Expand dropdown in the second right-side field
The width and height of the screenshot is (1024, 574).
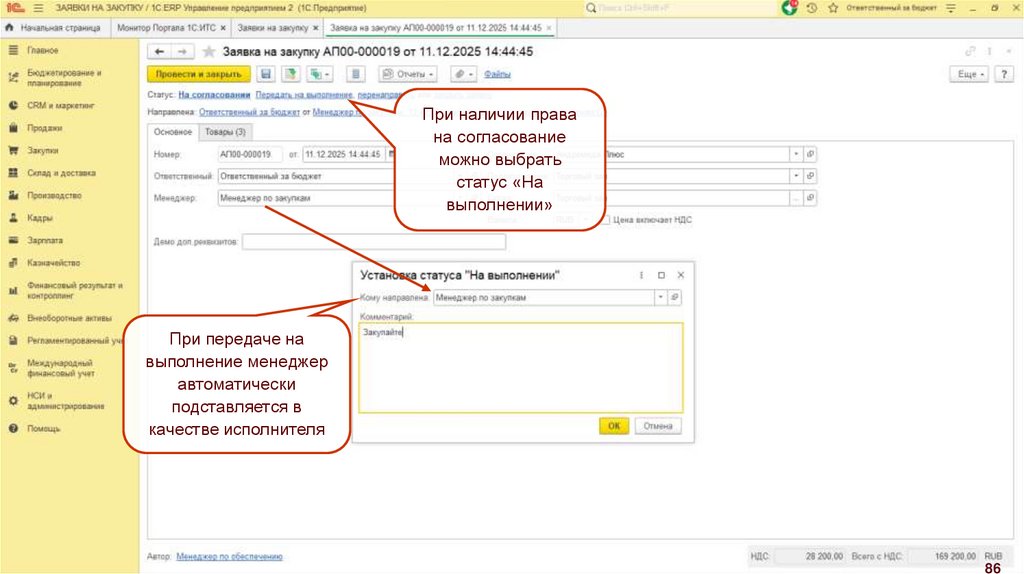tap(795, 176)
